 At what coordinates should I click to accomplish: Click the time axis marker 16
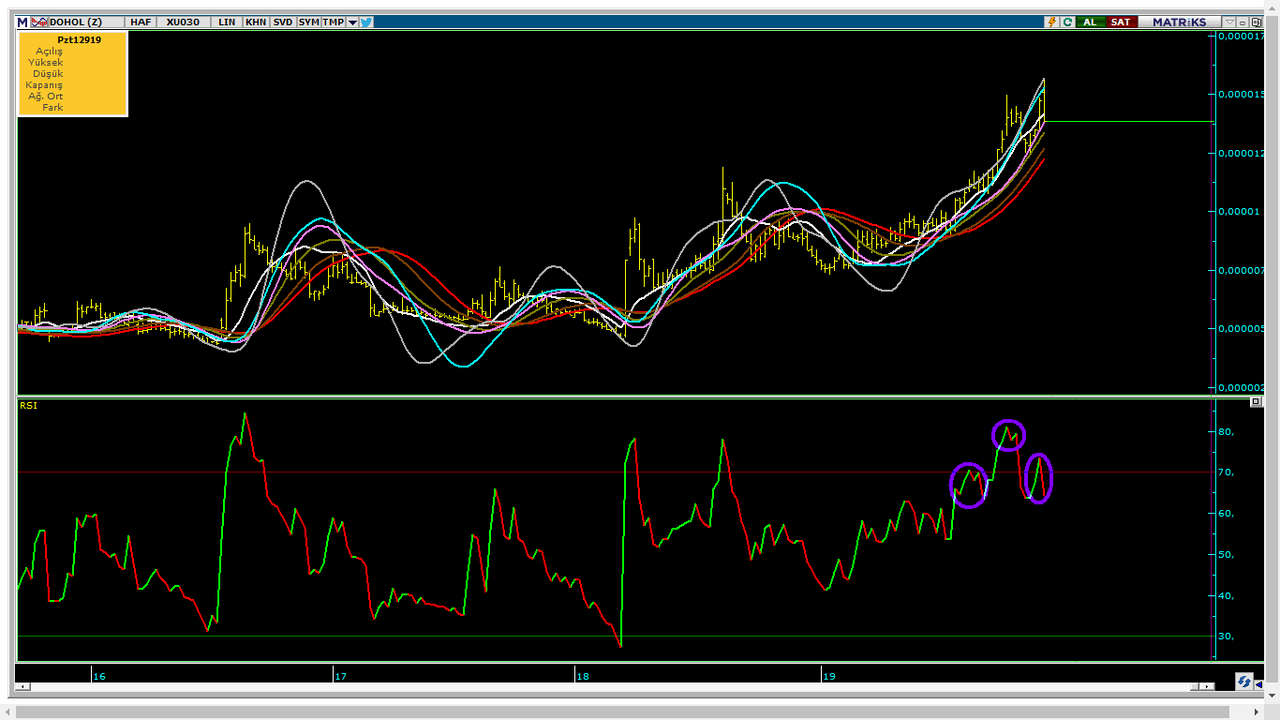(99, 677)
